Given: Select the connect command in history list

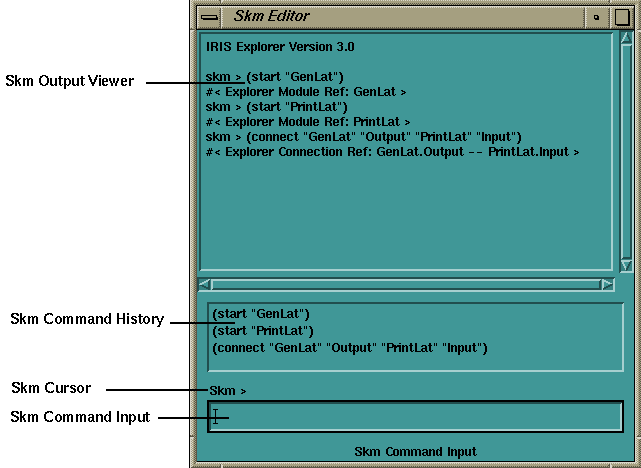Looking at the screenshot, I should (x=349, y=348).
